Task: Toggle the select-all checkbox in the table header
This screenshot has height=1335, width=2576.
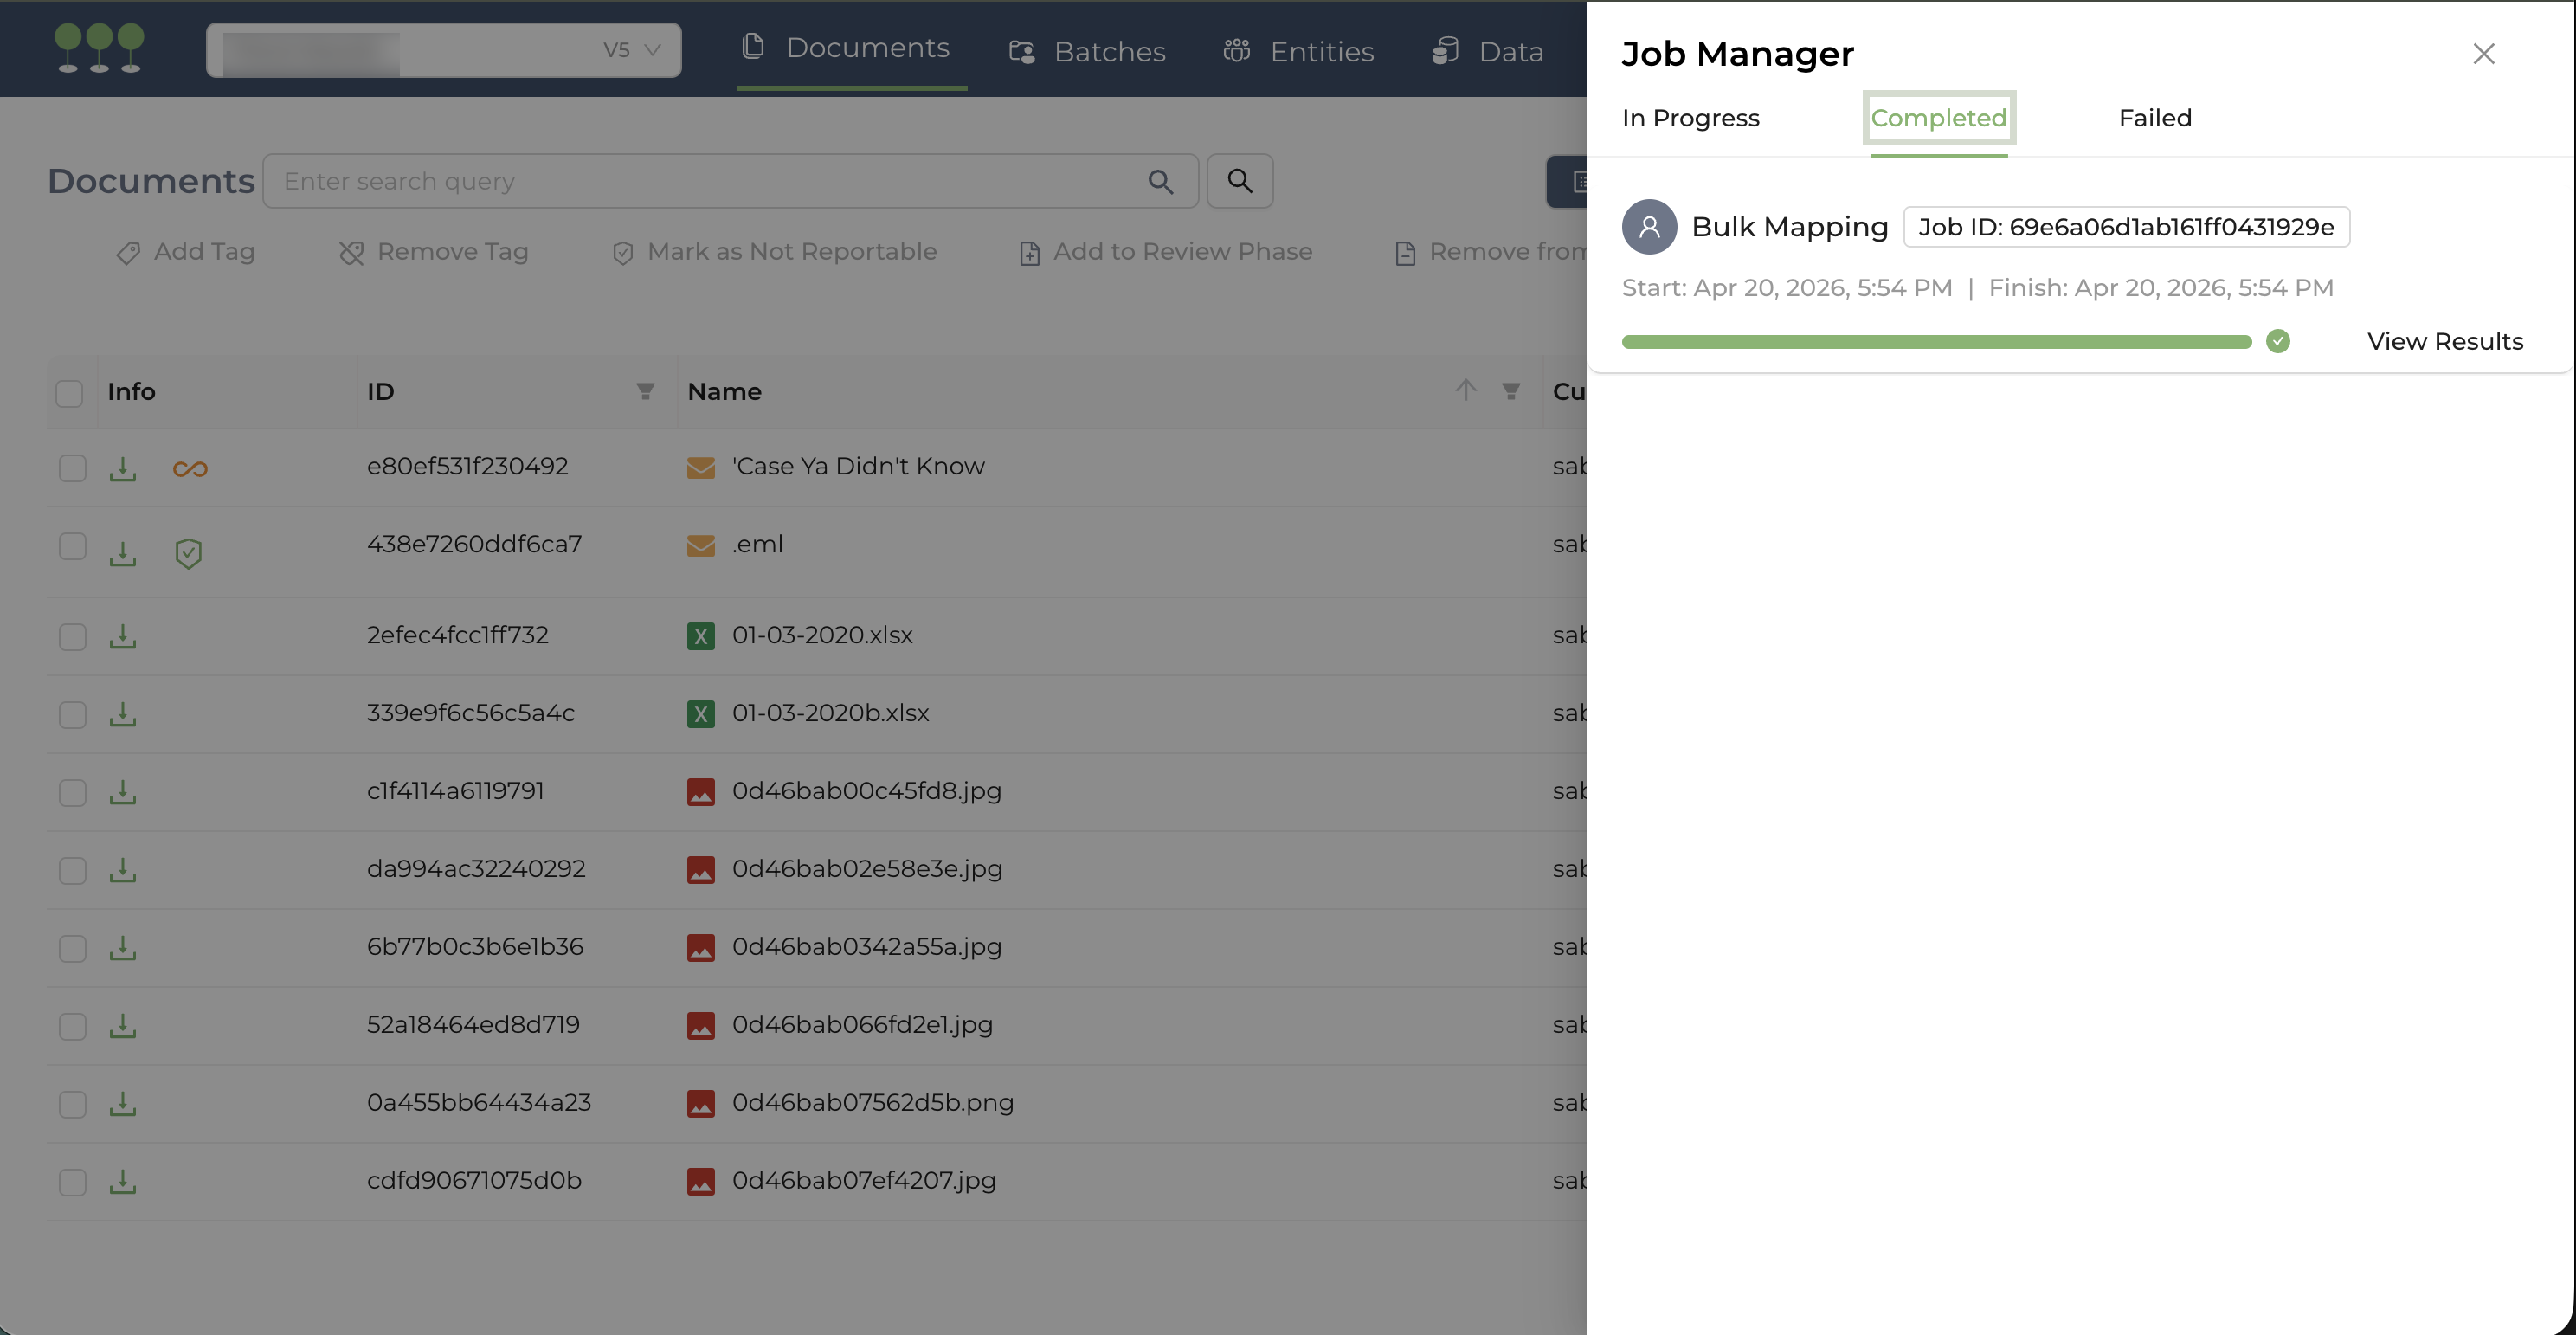Action: pos(70,393)
